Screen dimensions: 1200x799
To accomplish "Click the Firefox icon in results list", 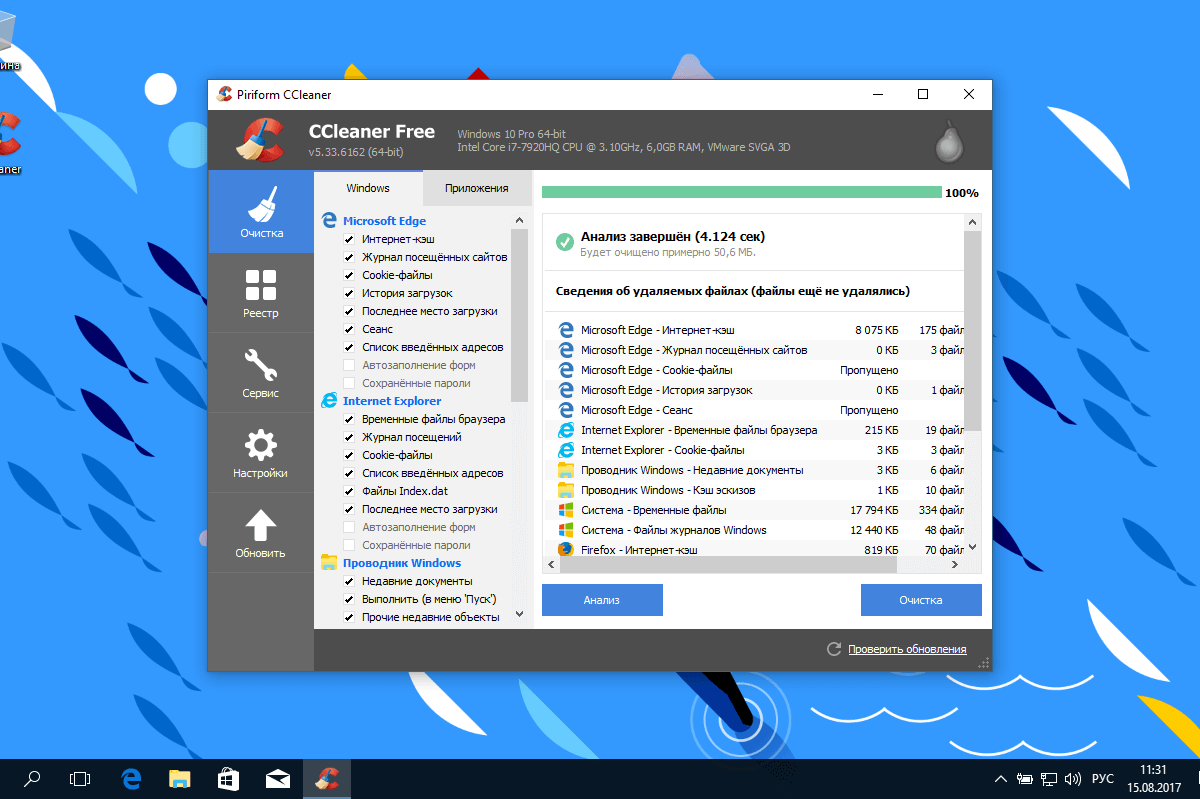I will pyautogui.click(x=565, y=550).
